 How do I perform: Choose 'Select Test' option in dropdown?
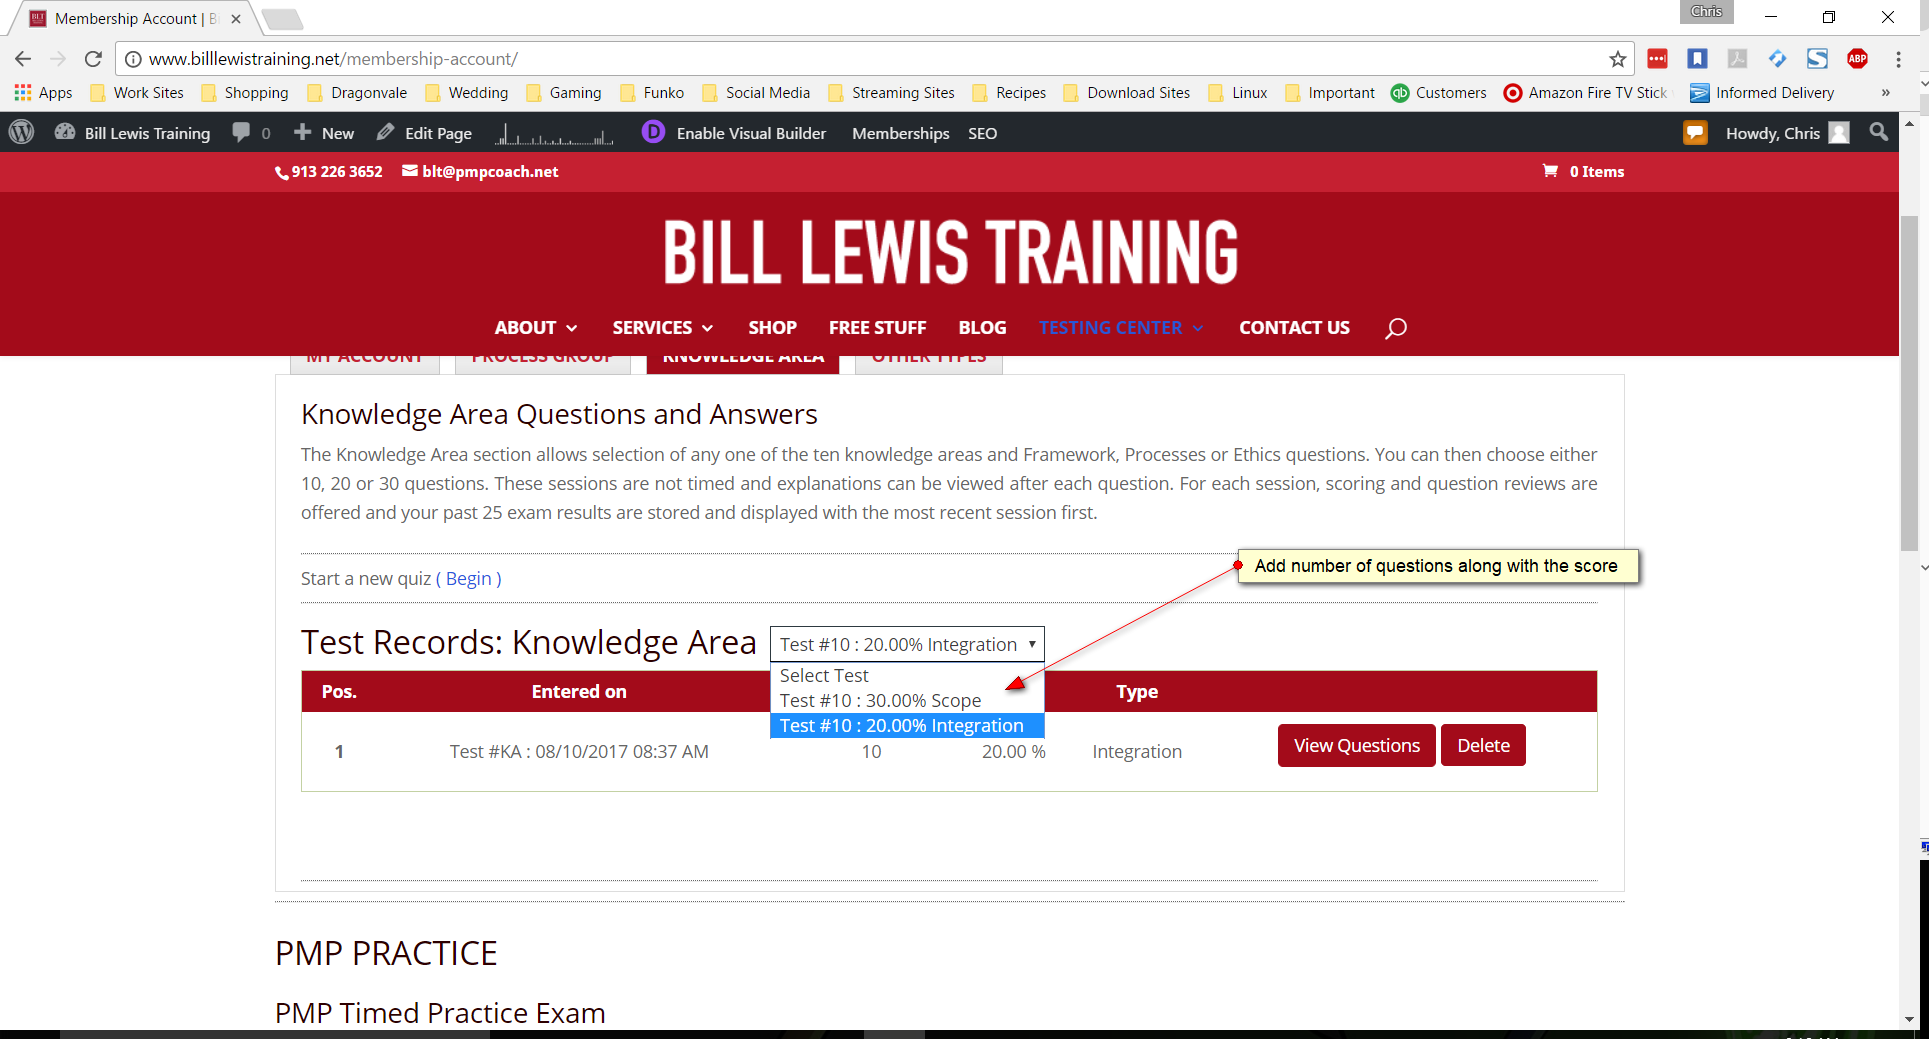point(907,676)
